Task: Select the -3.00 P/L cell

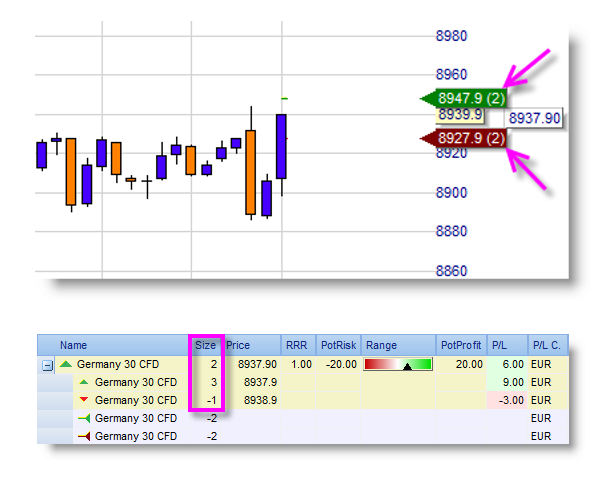Action: coord(506,400)
